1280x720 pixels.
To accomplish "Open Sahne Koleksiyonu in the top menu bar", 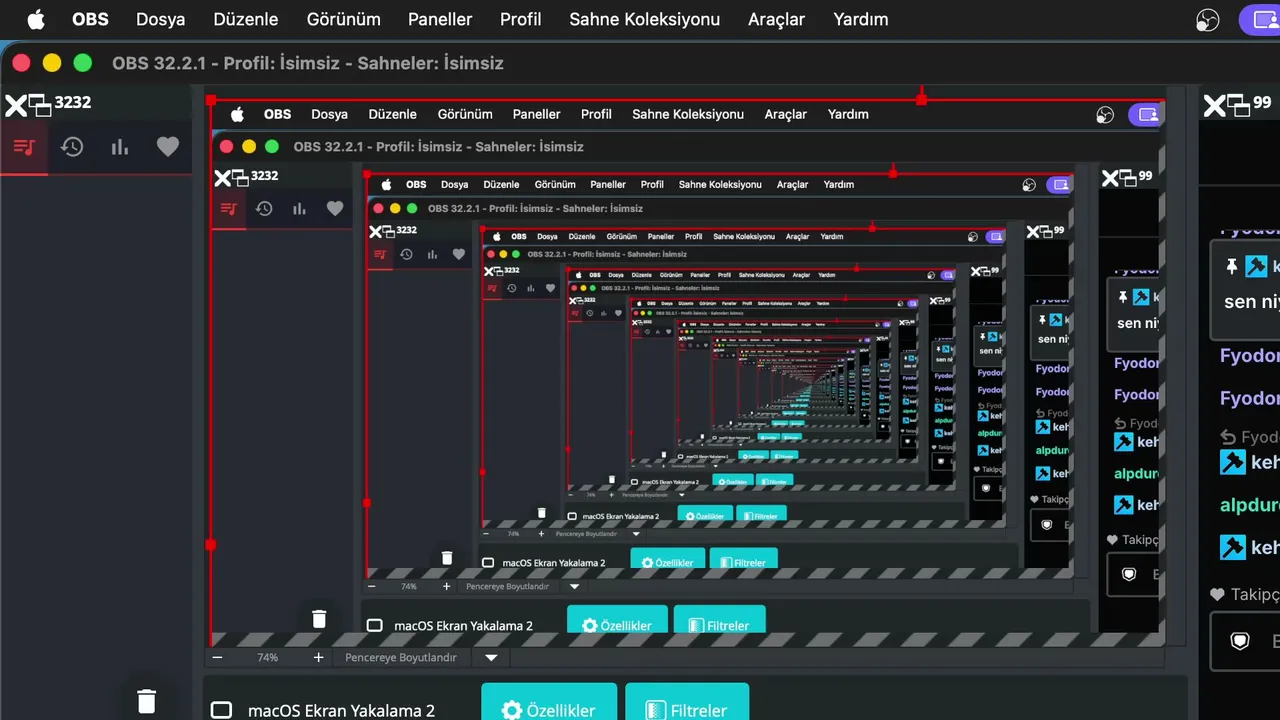I will pos(645,19).
